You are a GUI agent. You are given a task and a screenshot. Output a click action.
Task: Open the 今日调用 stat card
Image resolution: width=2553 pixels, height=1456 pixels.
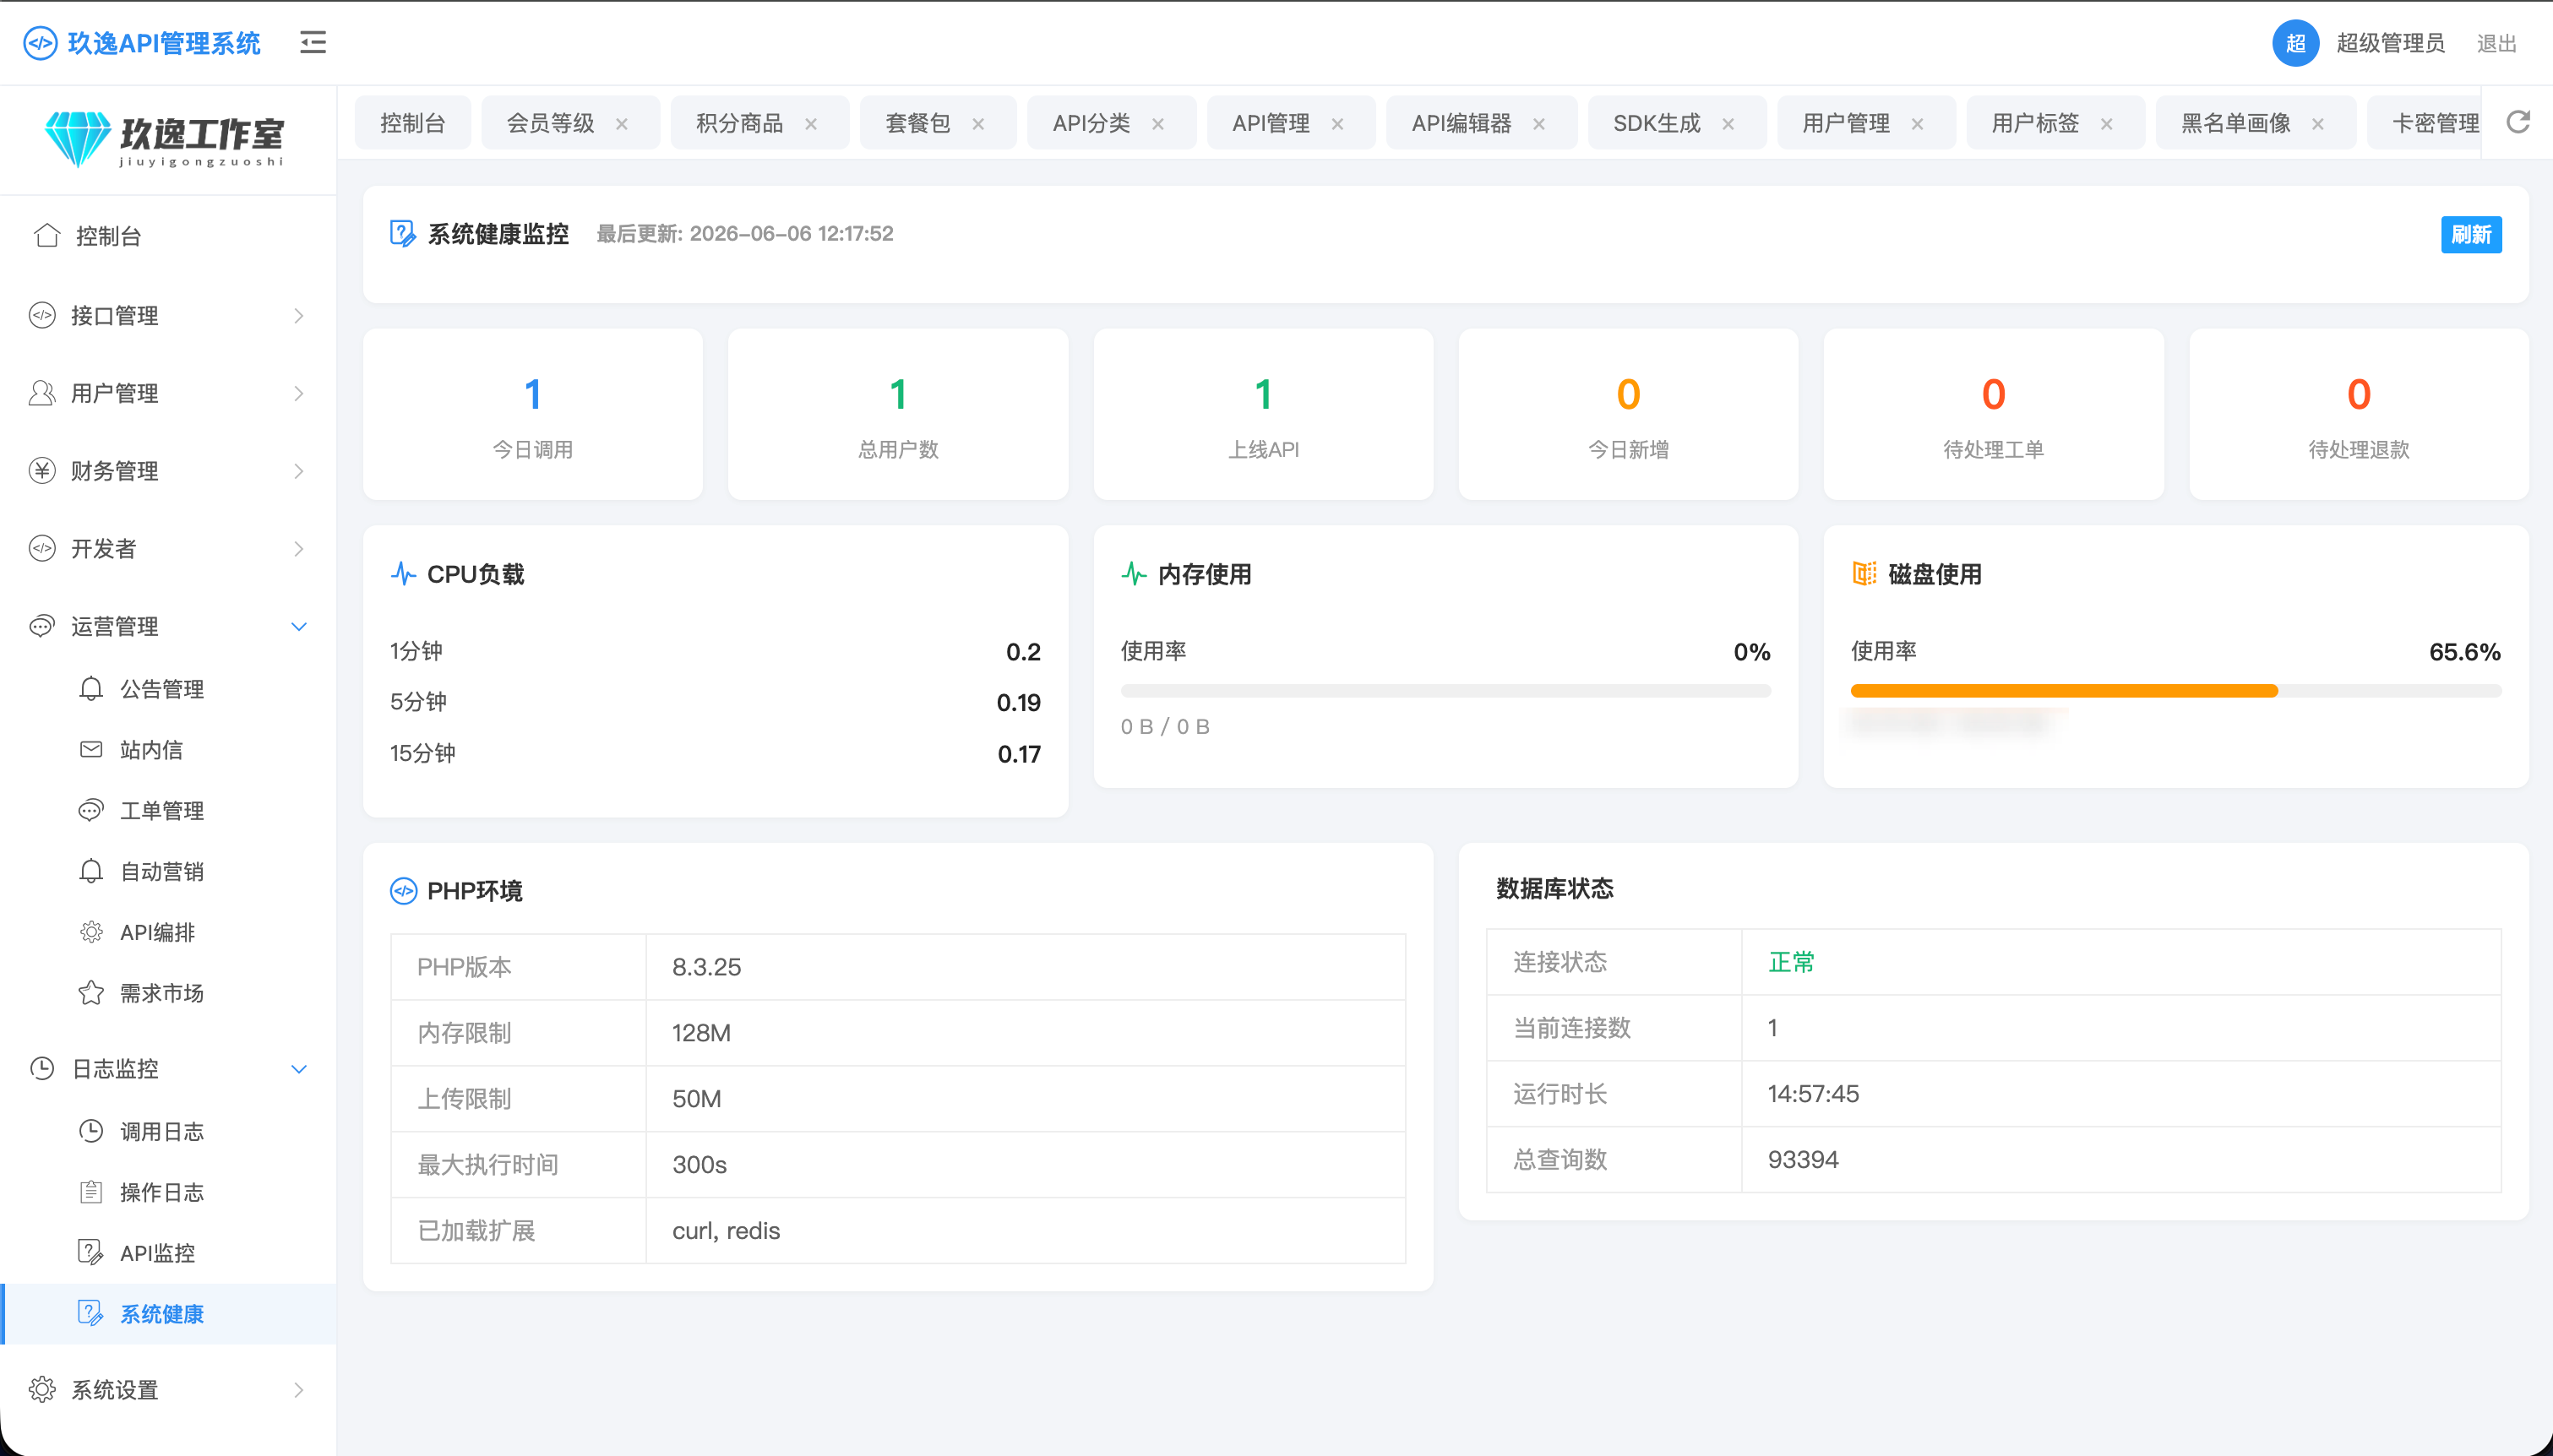pyautogui.click(x=533, y=414)
